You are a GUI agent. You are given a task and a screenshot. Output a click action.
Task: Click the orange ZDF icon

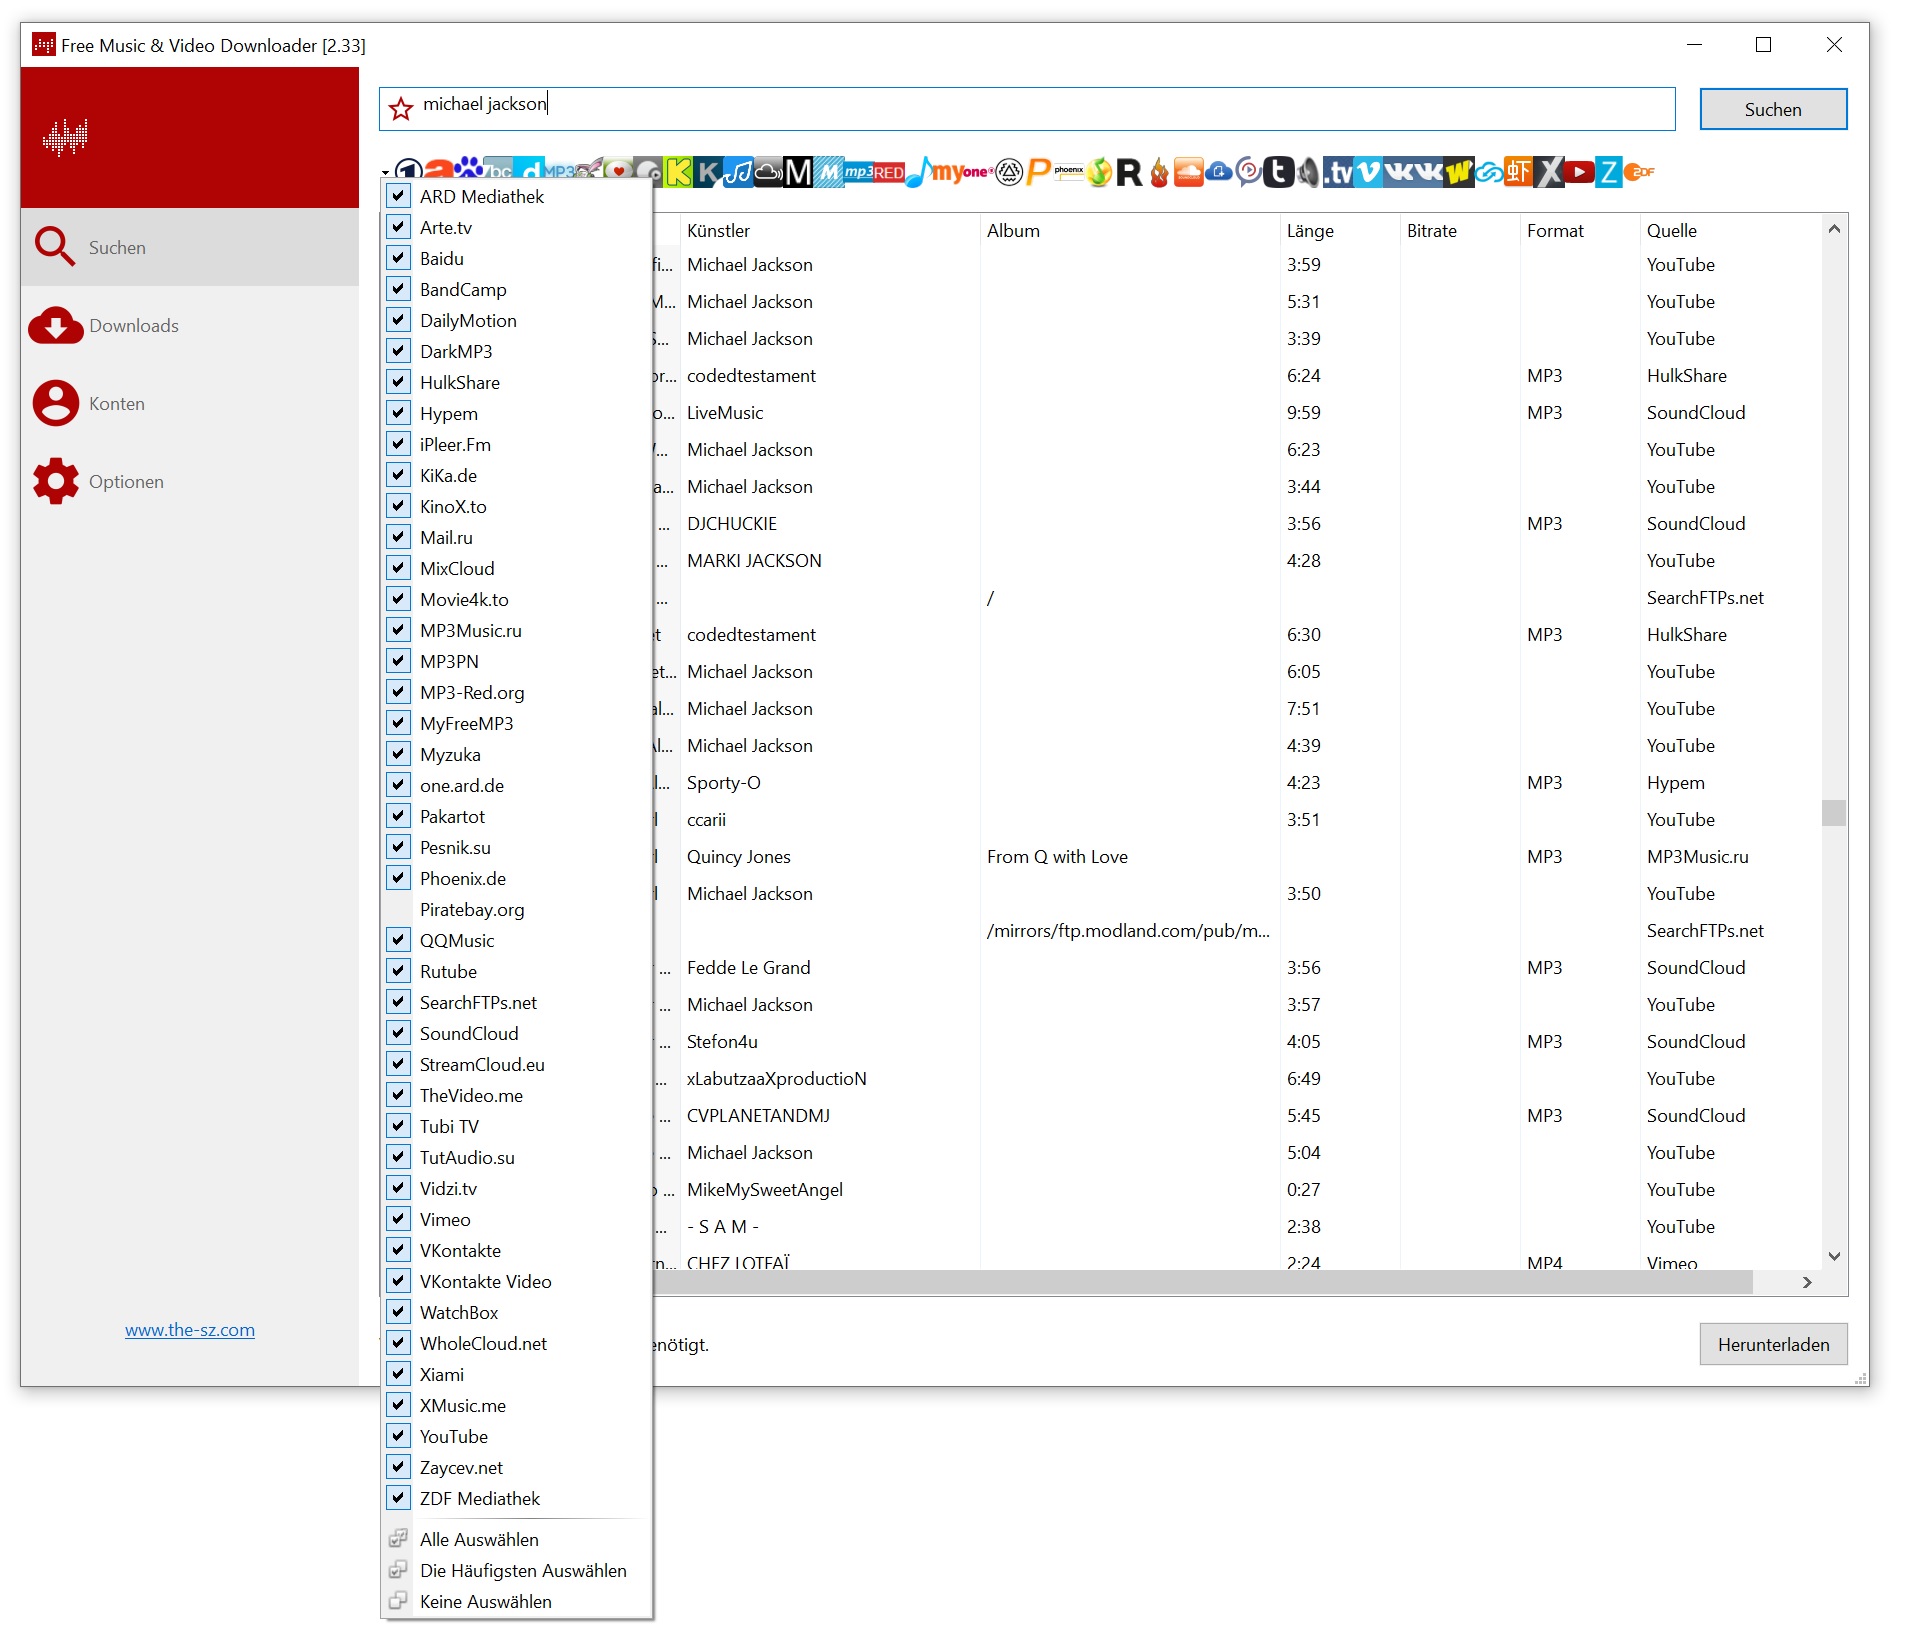pyautogui.click(x=1639, y=172)
